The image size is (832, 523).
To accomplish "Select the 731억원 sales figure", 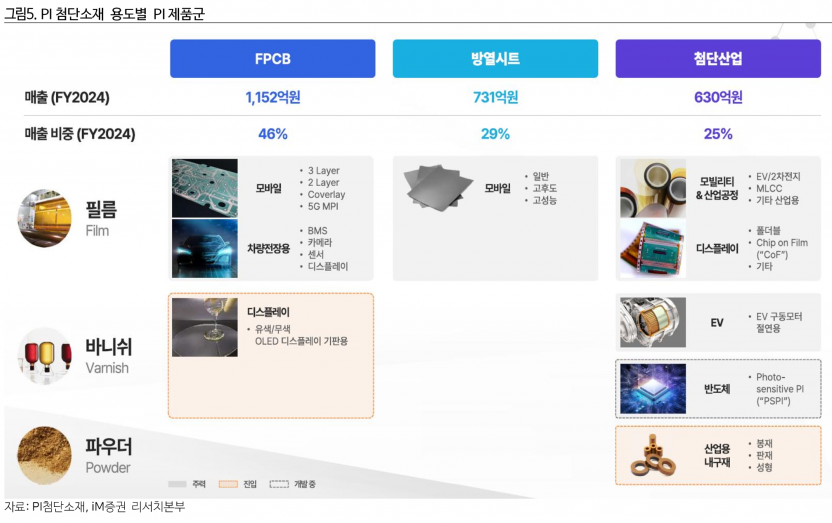I will [496, 97].
